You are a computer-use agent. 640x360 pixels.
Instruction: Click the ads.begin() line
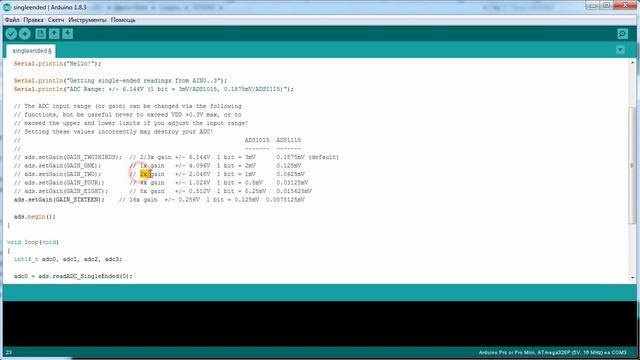35,217
